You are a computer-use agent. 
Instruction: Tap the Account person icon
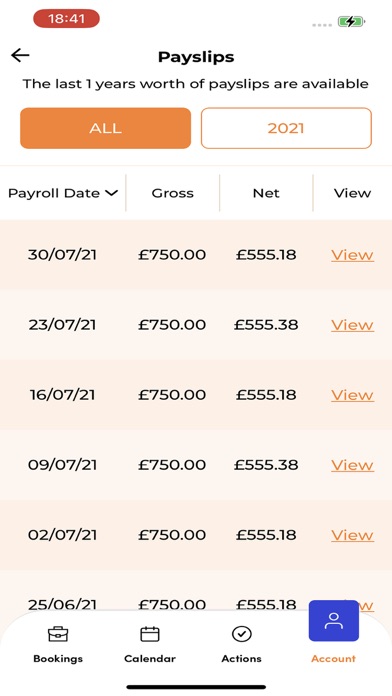coord(333,621)
